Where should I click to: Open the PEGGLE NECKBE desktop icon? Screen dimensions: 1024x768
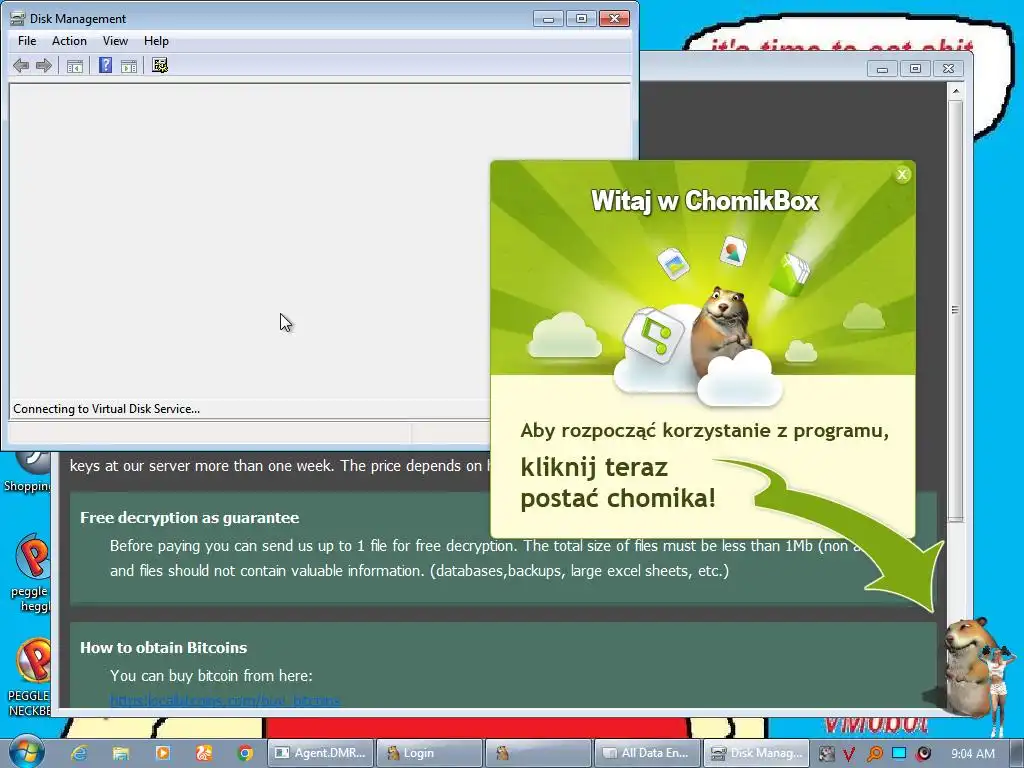(27, 677)
